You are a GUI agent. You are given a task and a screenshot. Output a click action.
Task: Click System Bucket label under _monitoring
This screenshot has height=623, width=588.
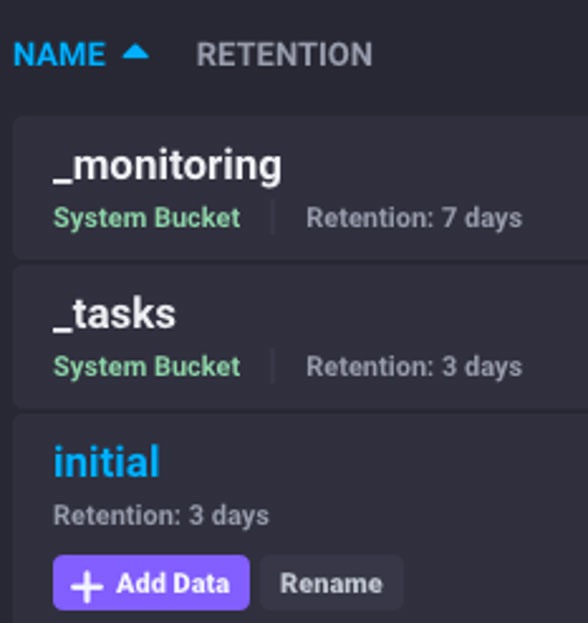pos(147,218)
